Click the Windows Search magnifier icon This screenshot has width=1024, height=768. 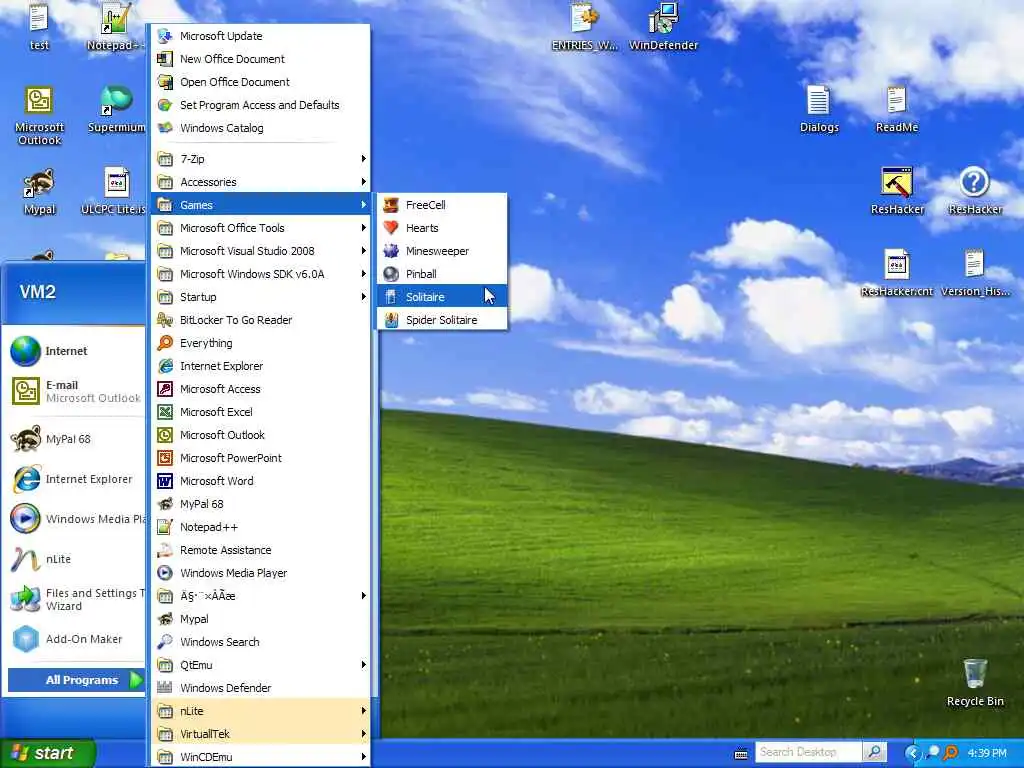click(x=165, y=642)
